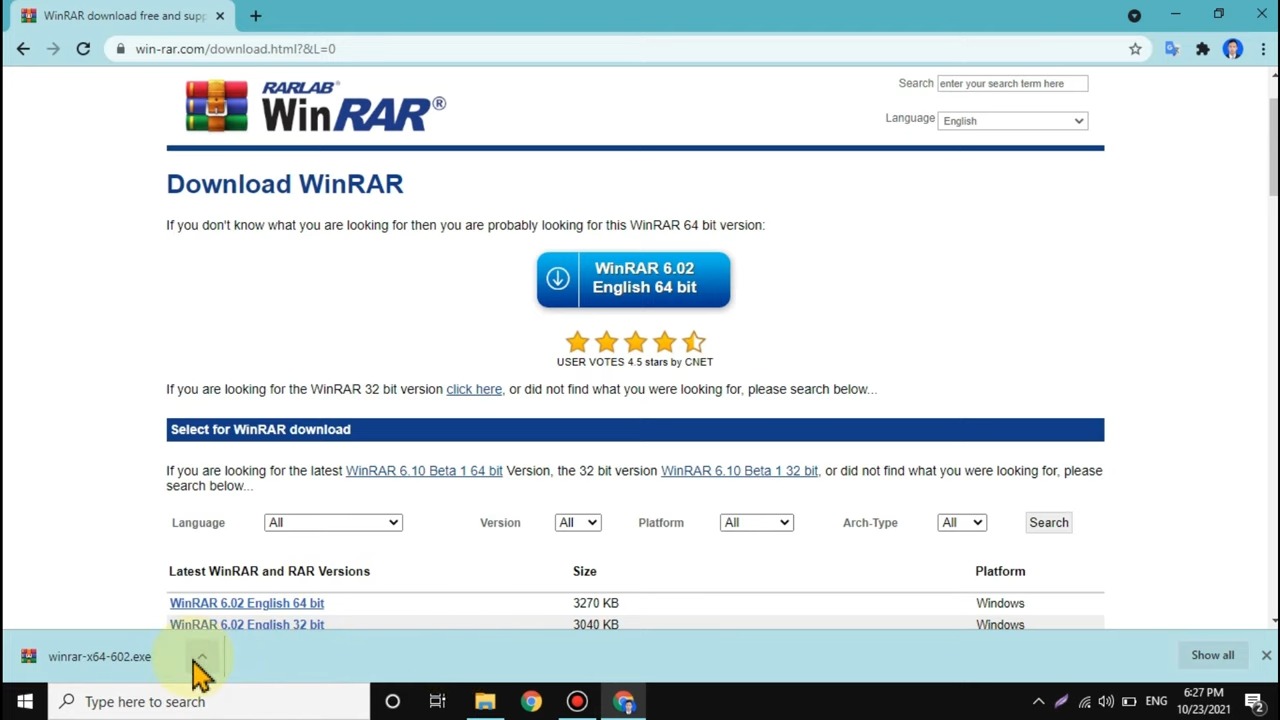The height and width of the screenshot is (720, 1280).
Task: Open Cortana circle icon on taskbar
Action: (392, 701)
